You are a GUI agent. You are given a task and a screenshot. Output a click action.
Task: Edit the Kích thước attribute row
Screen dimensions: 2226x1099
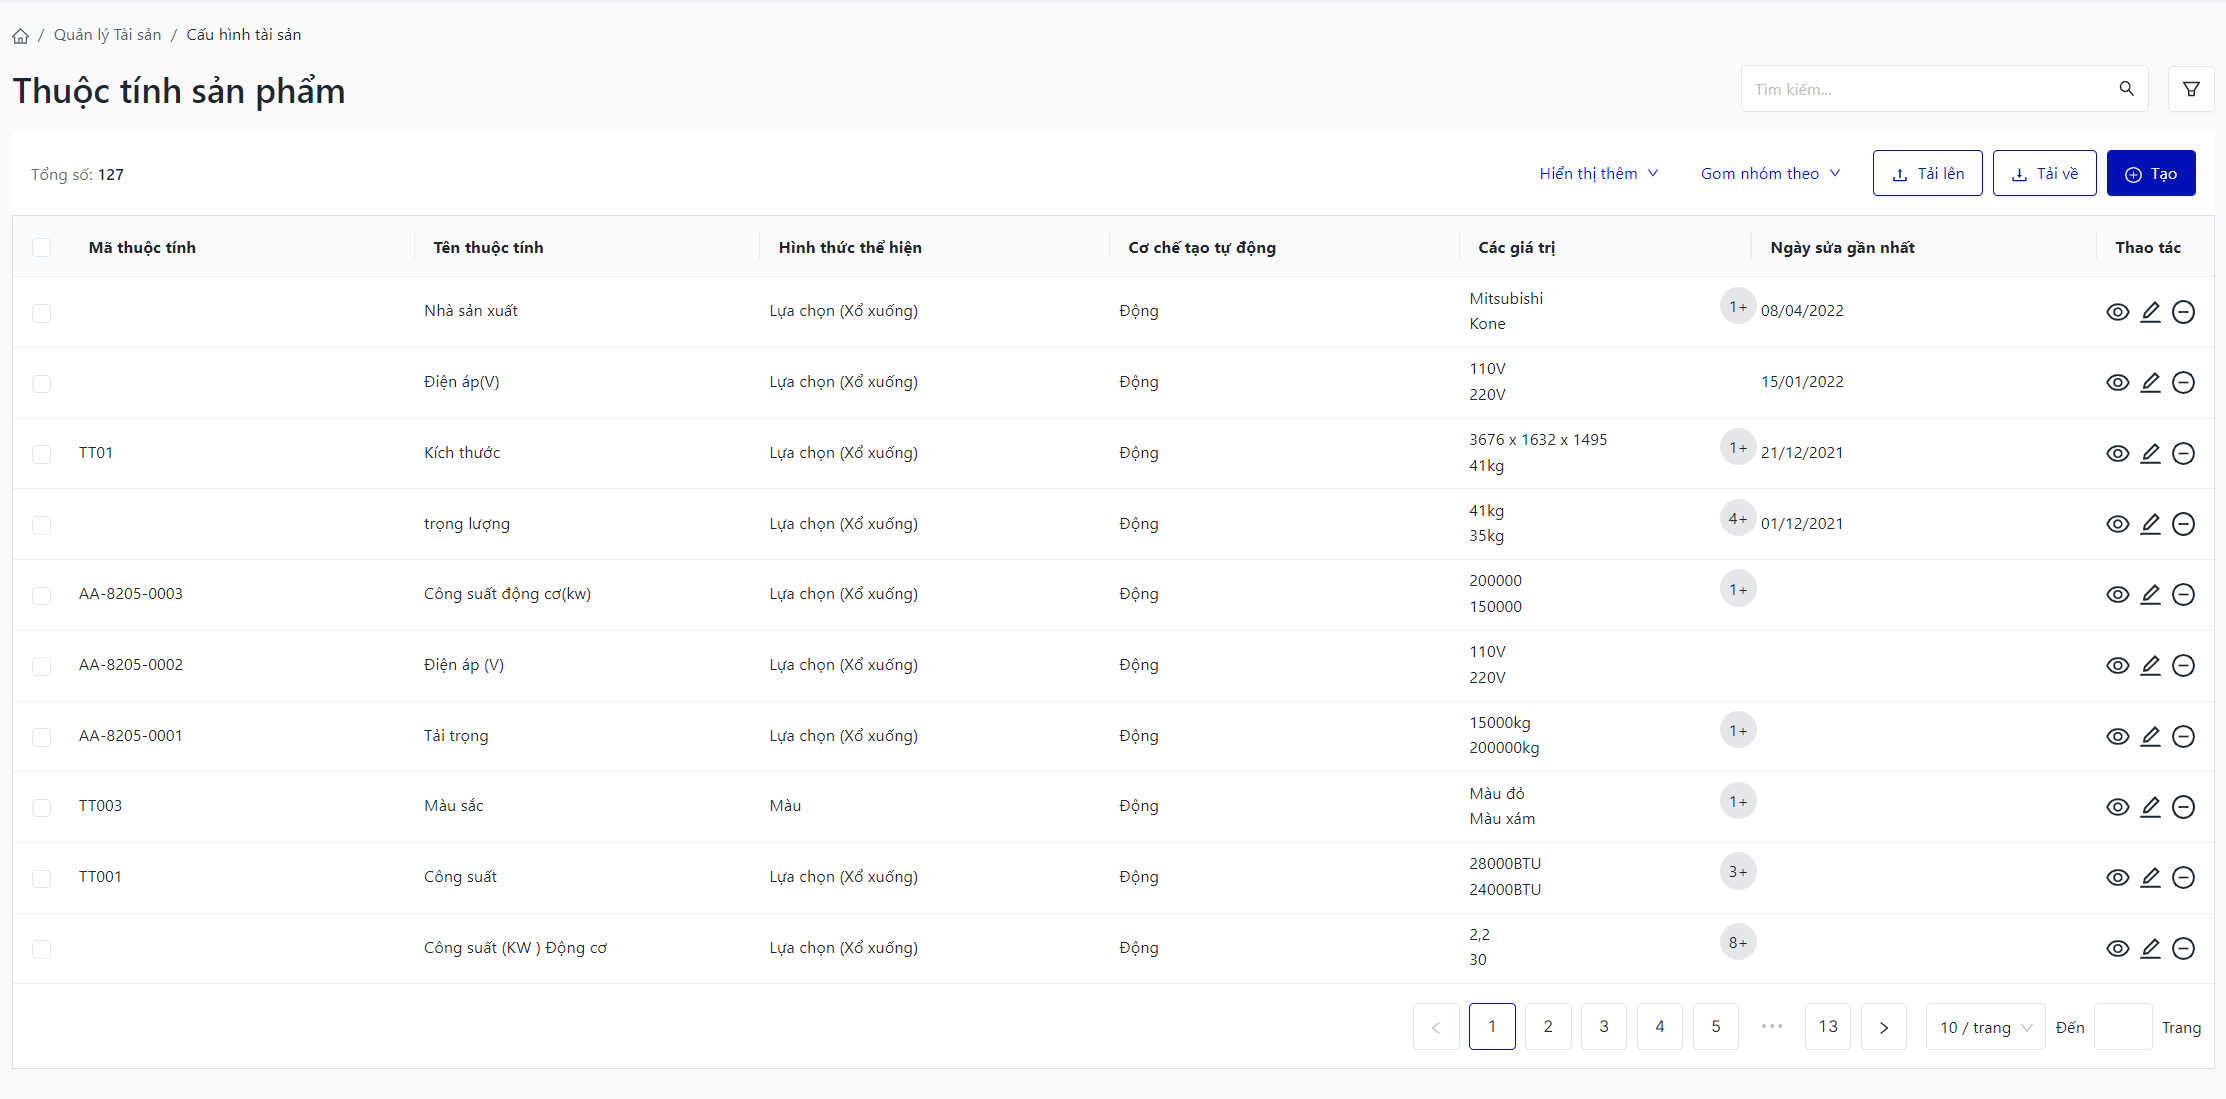2150,453
